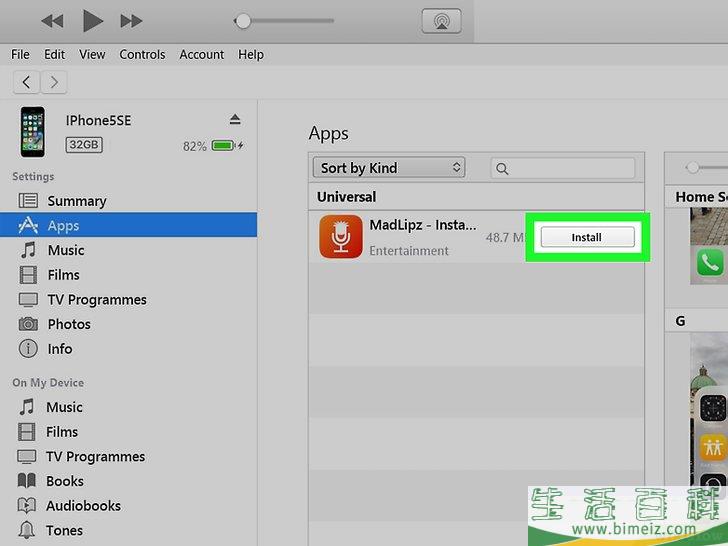
Task: Go back with the left chevron button
Action: pos(26,82)
